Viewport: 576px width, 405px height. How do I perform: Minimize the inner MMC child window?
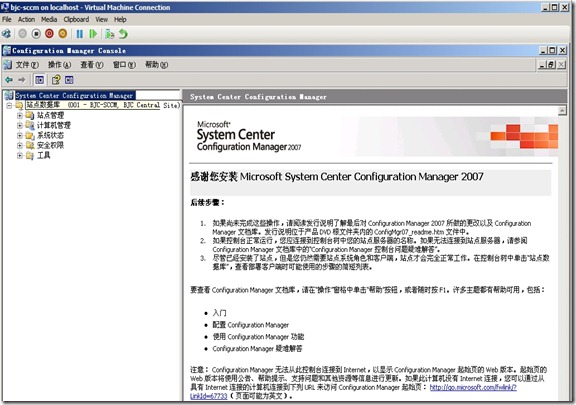click(542, 65)
